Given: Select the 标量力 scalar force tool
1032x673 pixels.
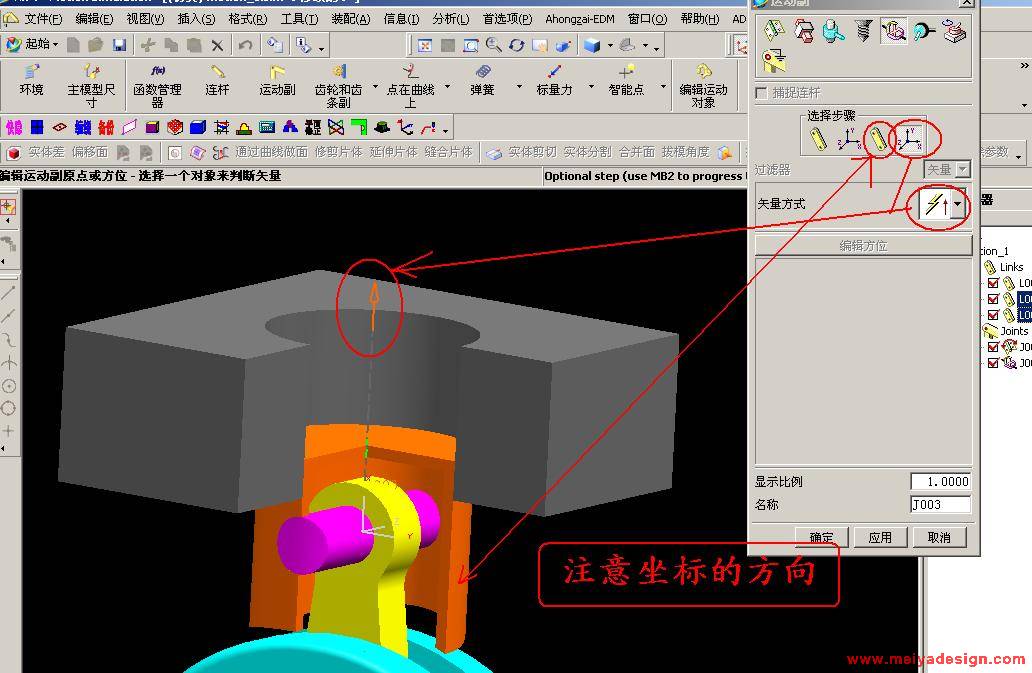Looking at the screenshot, I should 554,80.
